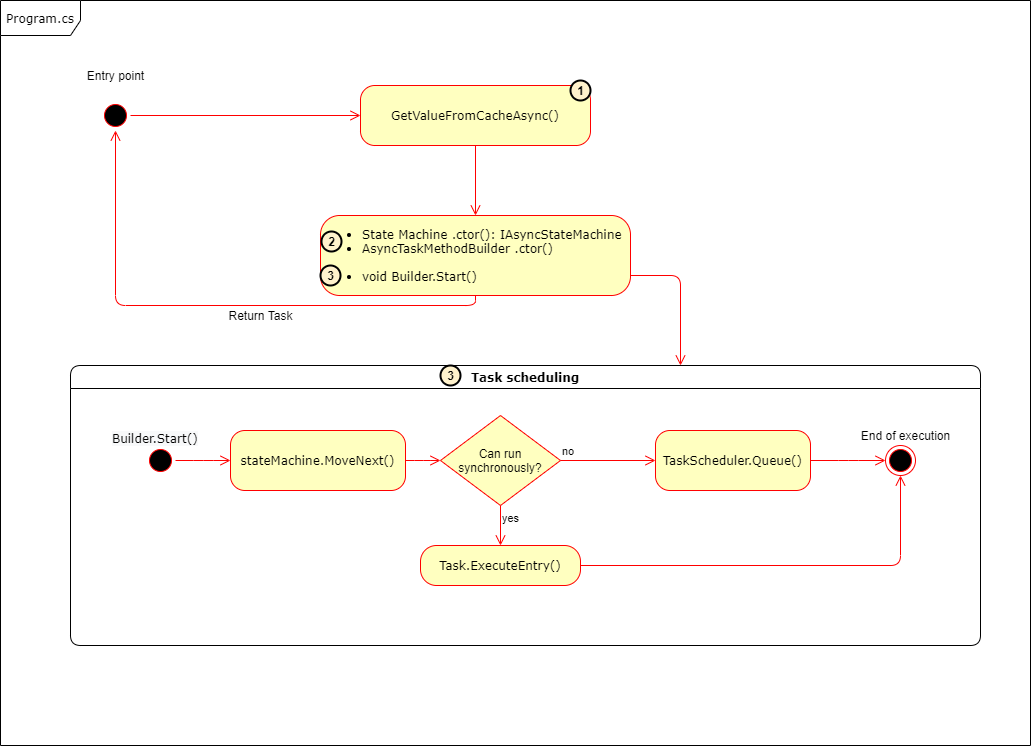Select the AsyncTaskMethodBuilder .ctor() bullet node

point(457,248)
